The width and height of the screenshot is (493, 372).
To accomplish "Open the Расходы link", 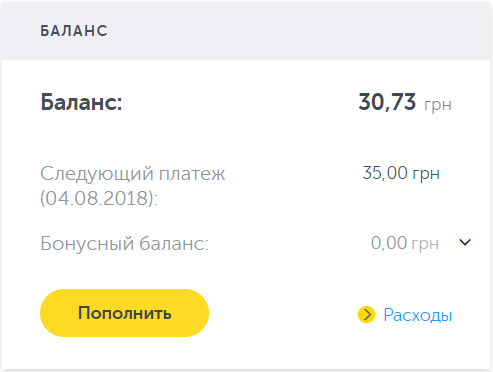I will coord(417,315).
